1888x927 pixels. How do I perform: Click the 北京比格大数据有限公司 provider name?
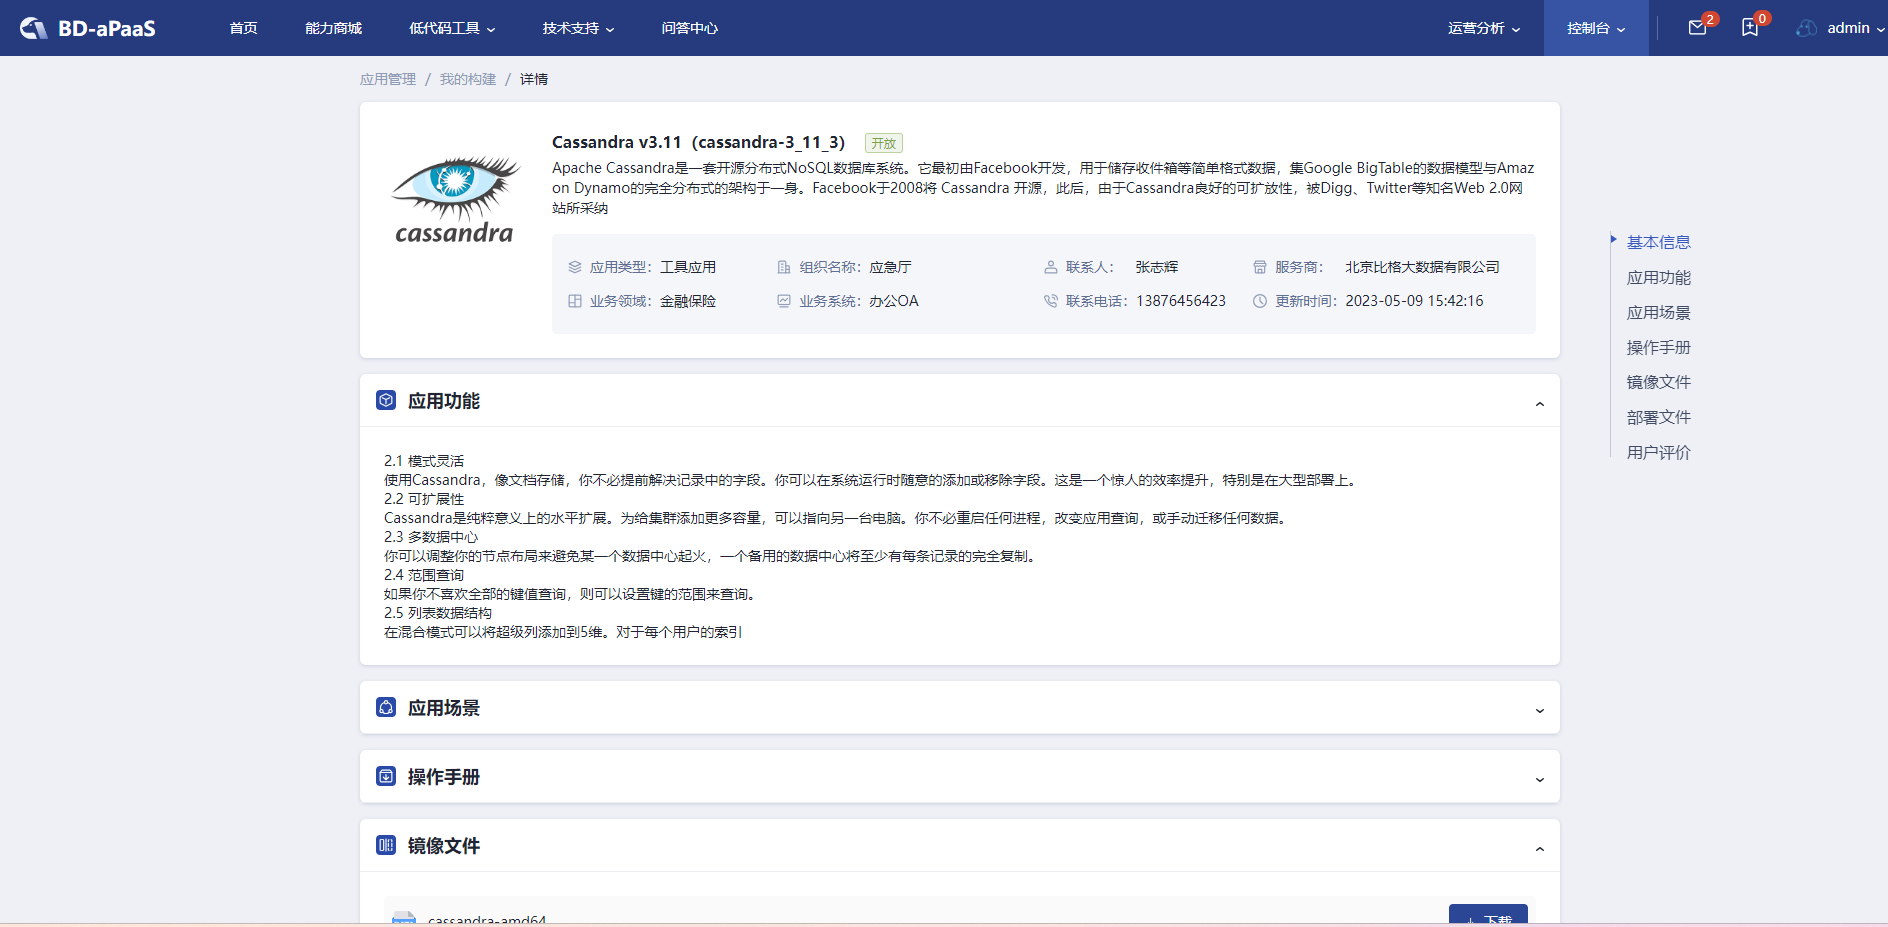(1422, 267)
